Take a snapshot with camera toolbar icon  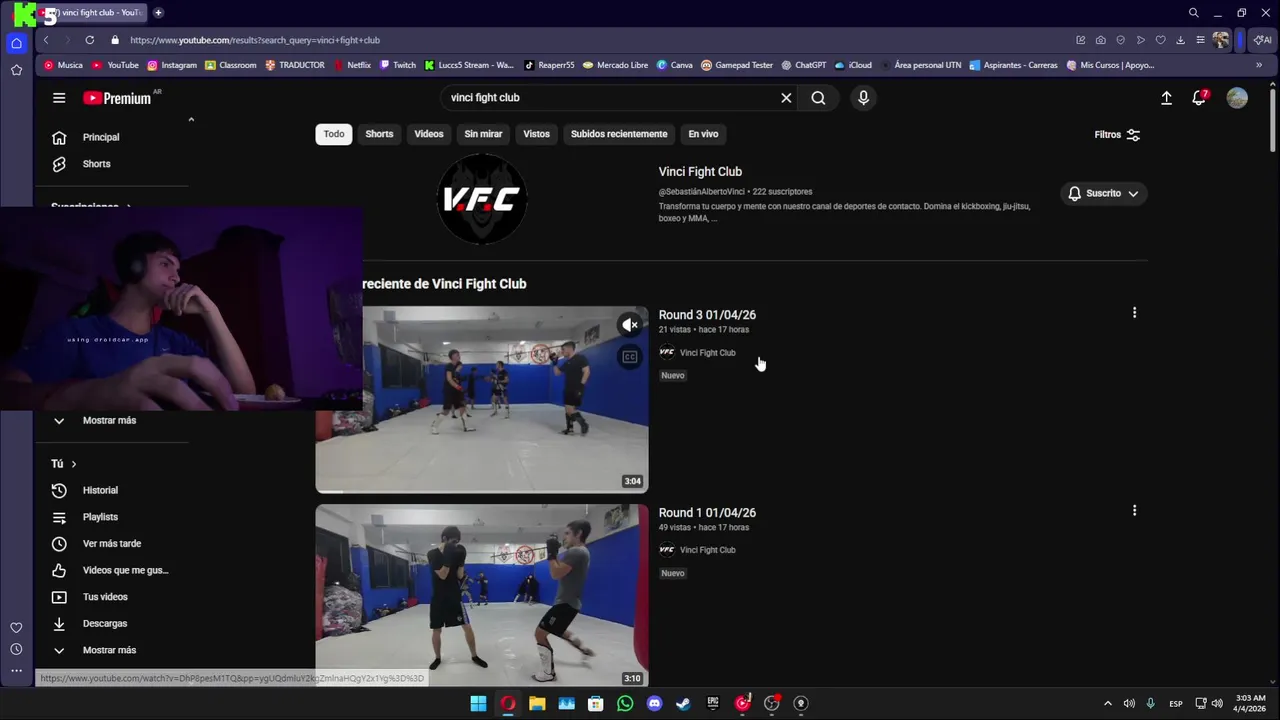(1100, 40)
